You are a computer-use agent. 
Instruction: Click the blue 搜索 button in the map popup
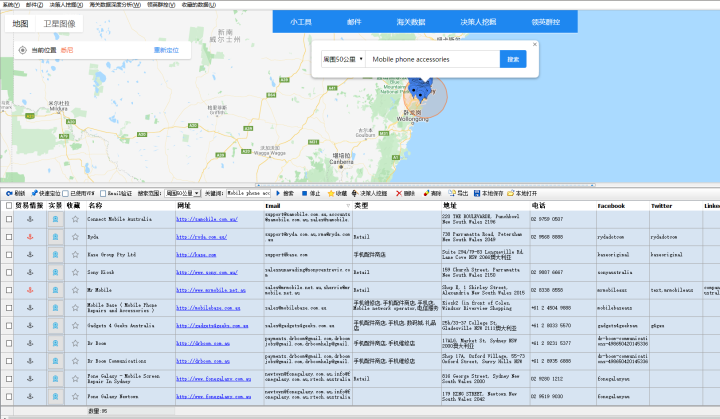[513, 59]
